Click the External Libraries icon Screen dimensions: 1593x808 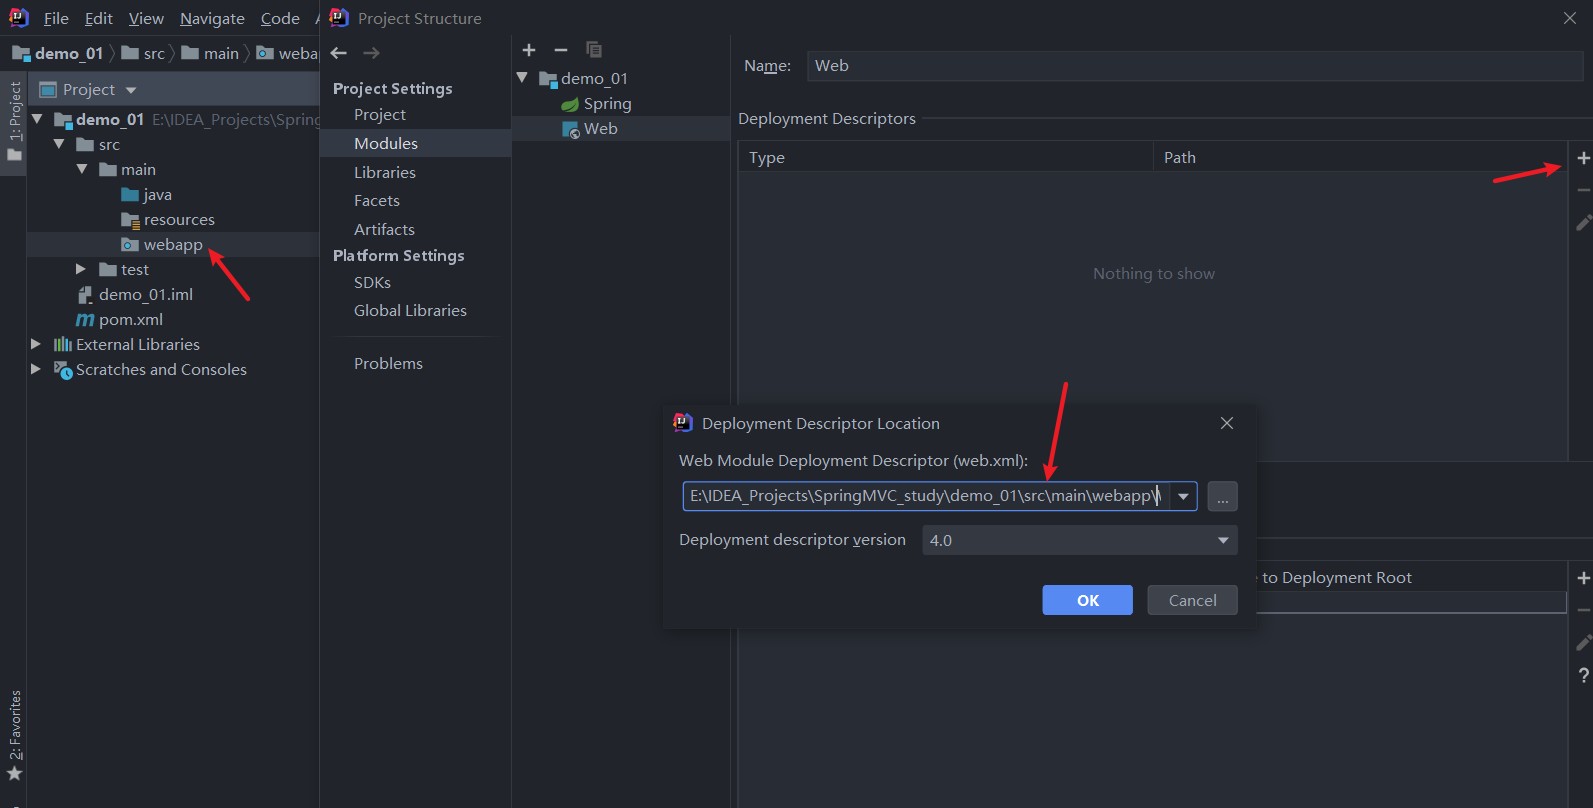(x=63, y=344)
